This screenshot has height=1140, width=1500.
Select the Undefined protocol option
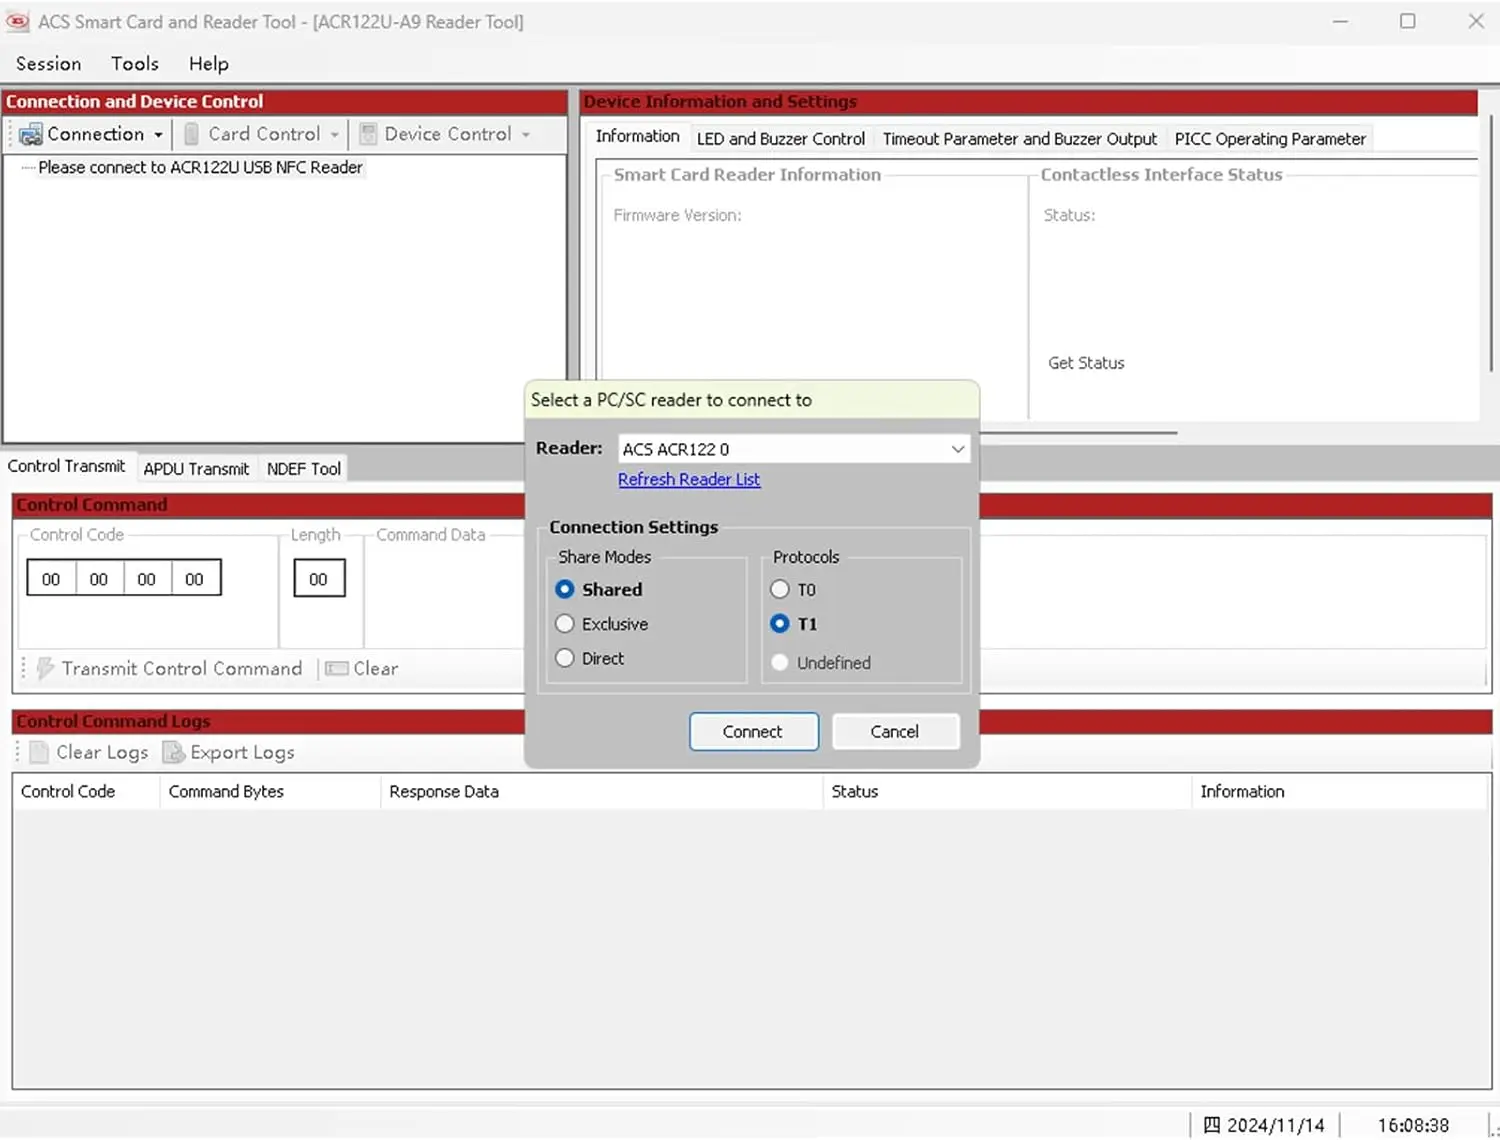[x=780, y=662]
